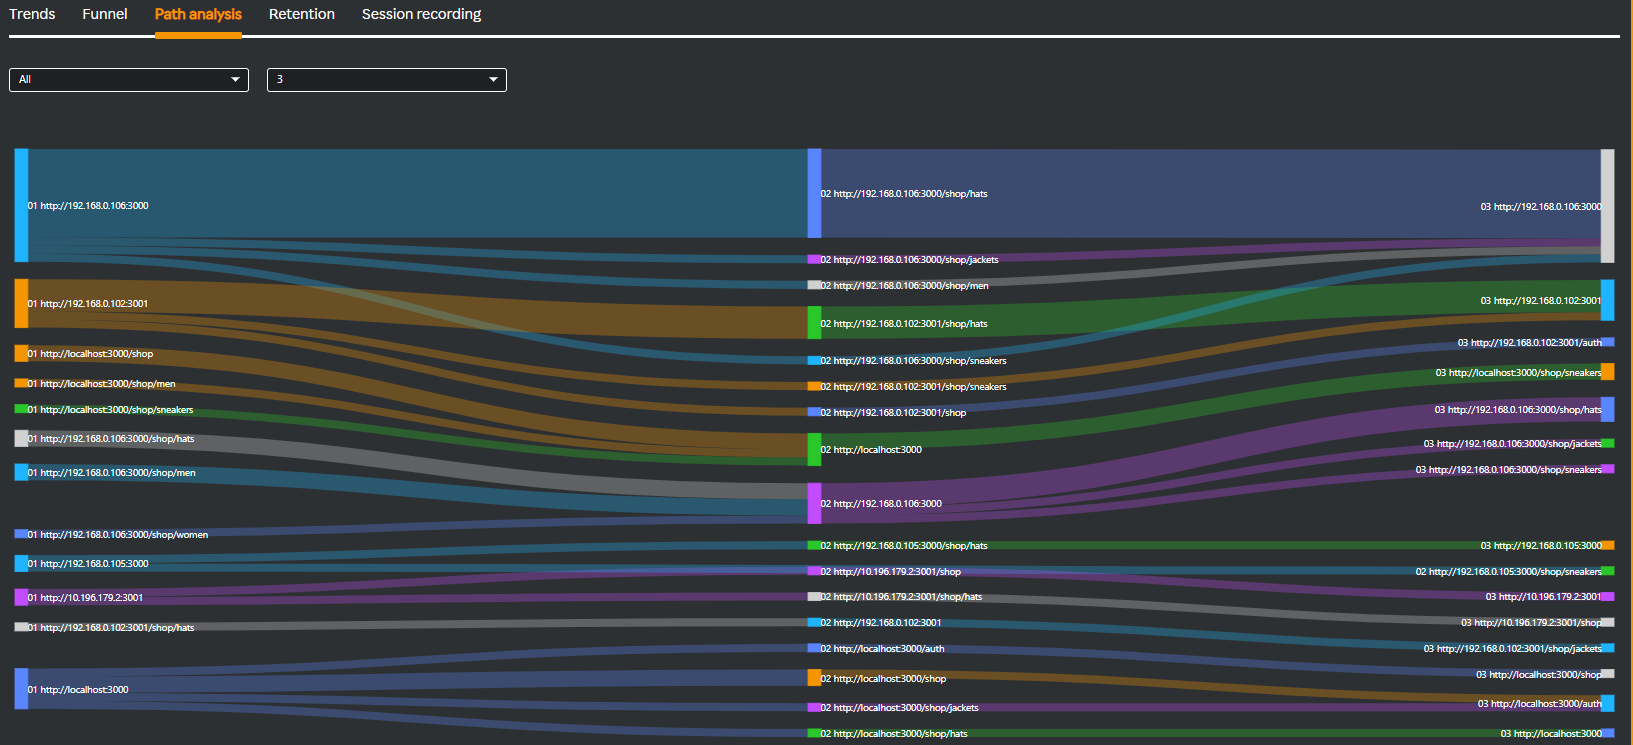1633x745 pixels.
Task: Open the Funnel tab
Action: pyautogui.click(x=105, y=14)
